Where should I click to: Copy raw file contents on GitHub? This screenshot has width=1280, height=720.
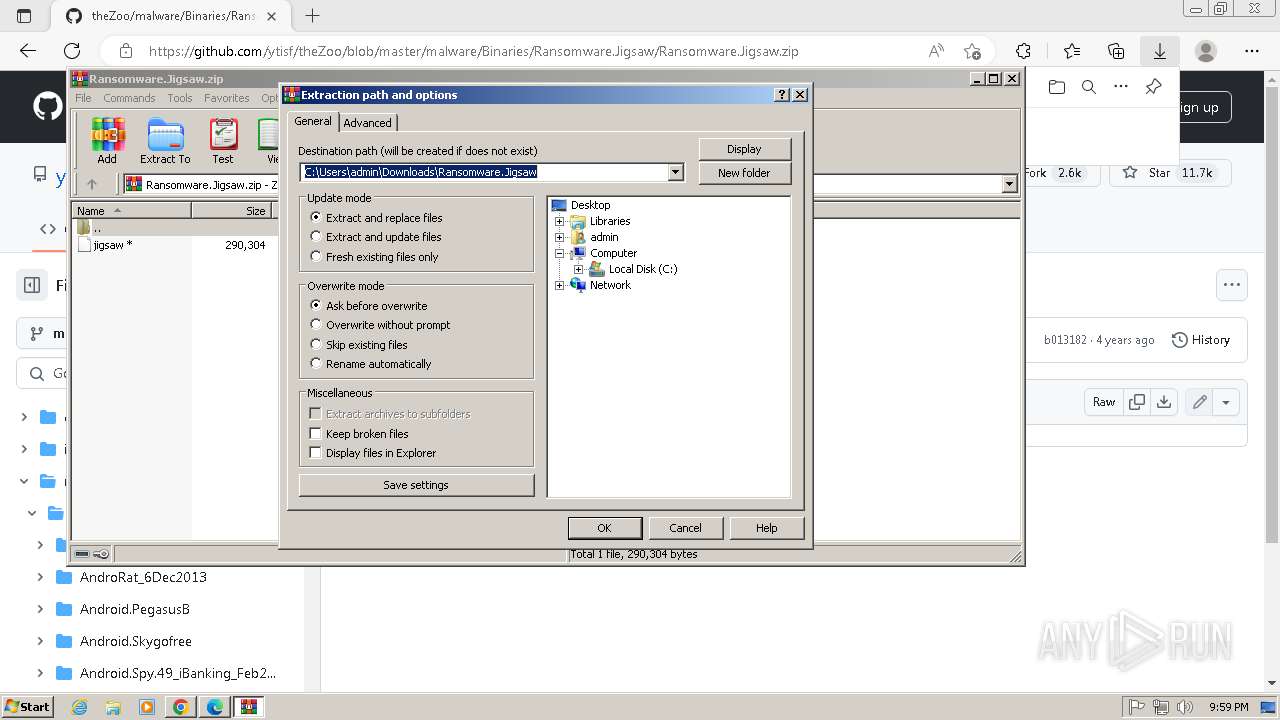(1137, 402)
